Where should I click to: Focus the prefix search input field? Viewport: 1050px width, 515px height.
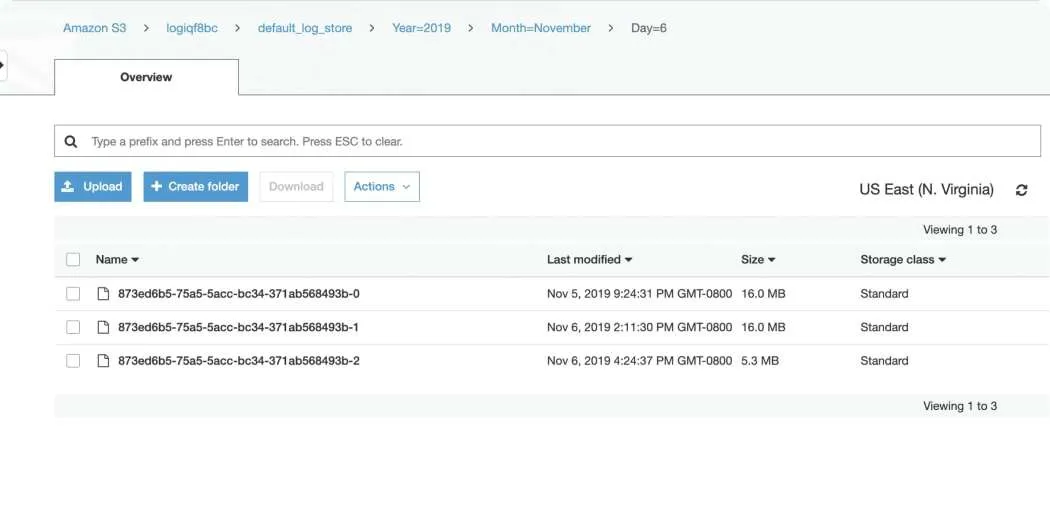pyautogui.click(x=547, y=141)
